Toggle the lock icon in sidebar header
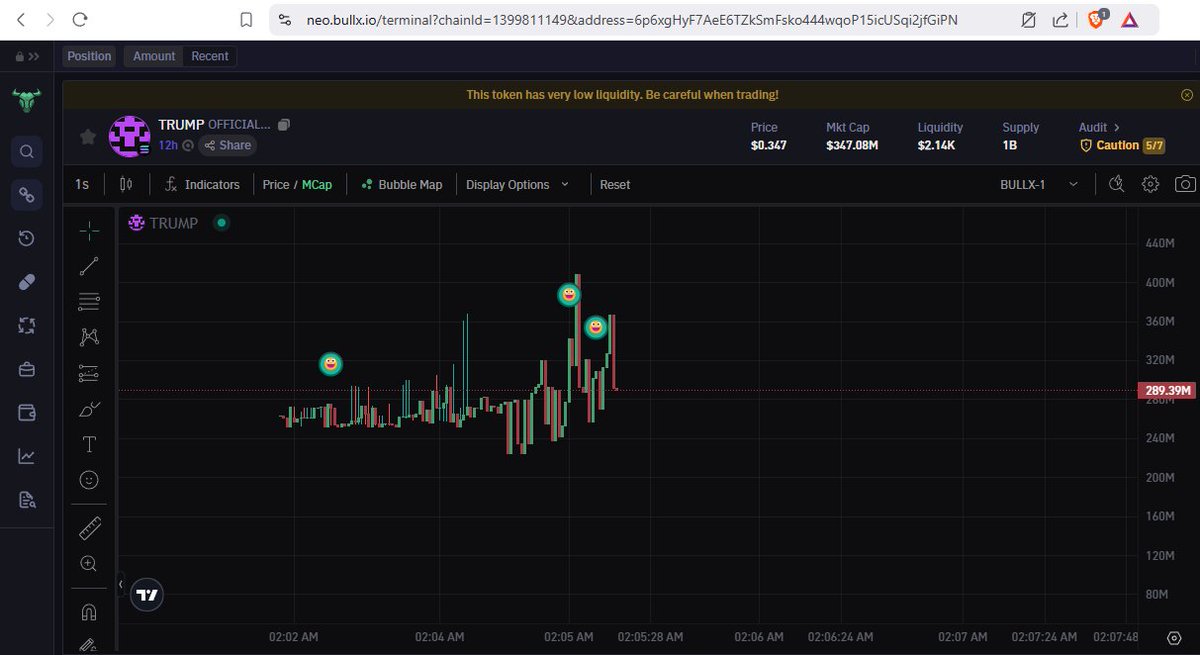 pos(19,57)
